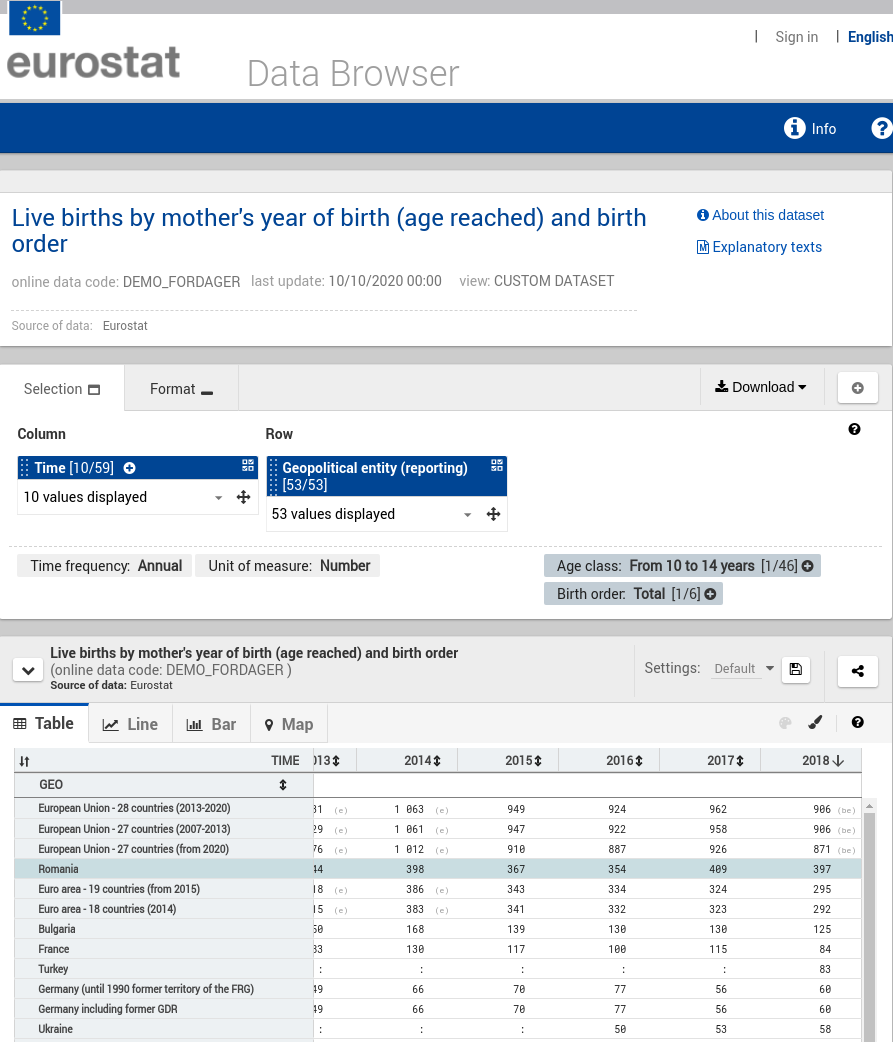Viewport: 893px width, 1042px height.
Task: Sort the 2014 column
Action: [437, 761]
